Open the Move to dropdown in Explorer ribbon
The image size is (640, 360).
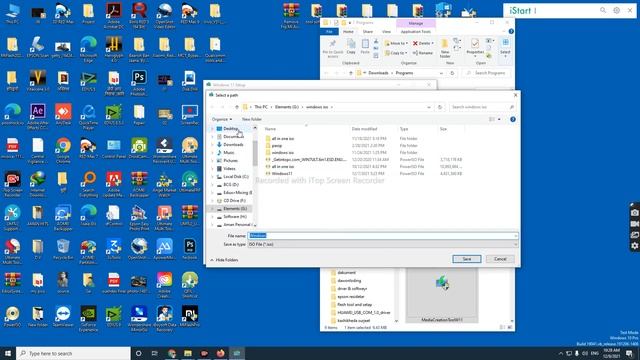click(x=396, y=43)
